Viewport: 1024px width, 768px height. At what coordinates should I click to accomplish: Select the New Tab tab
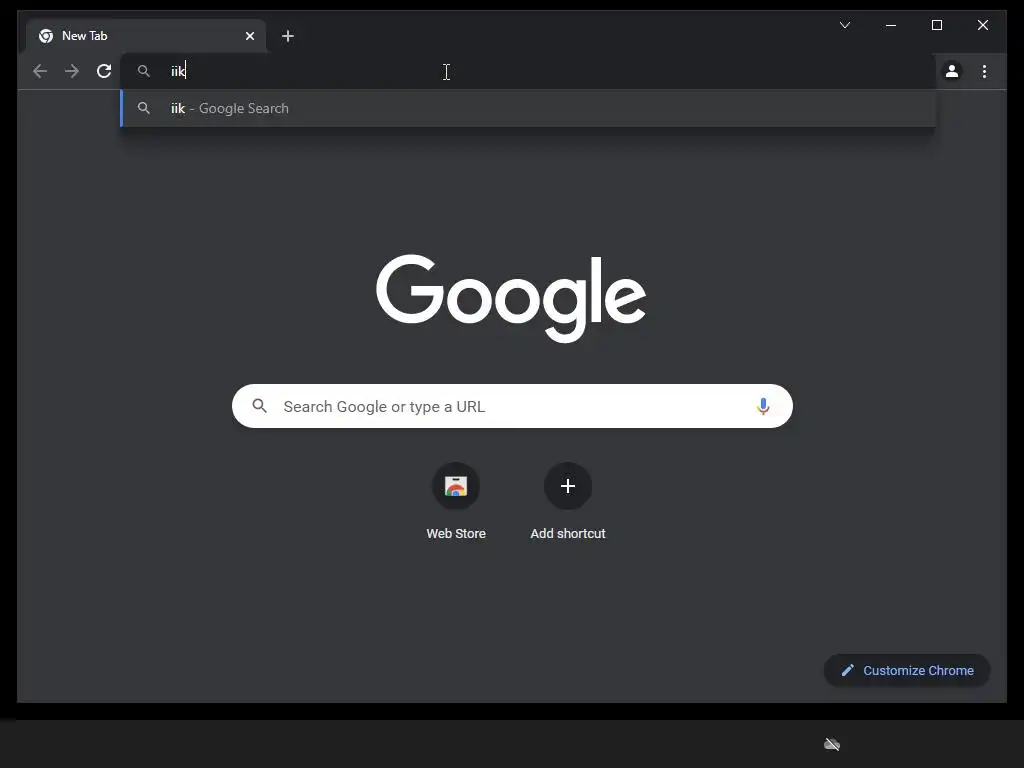point(146,36)
